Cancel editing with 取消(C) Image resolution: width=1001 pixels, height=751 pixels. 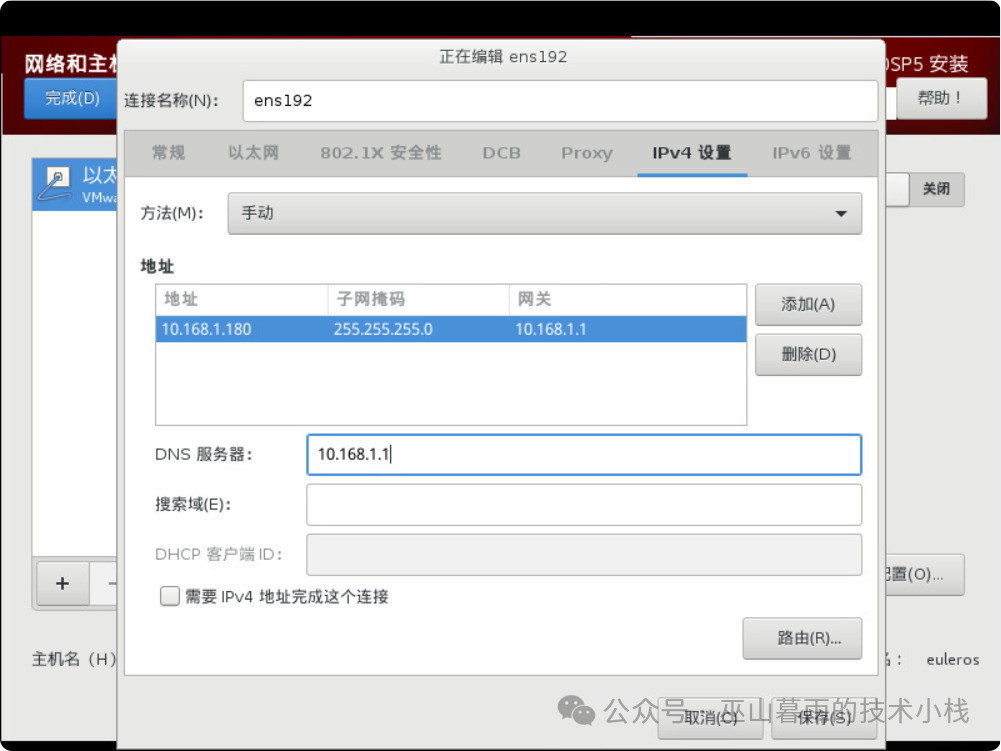pos(709,719)
